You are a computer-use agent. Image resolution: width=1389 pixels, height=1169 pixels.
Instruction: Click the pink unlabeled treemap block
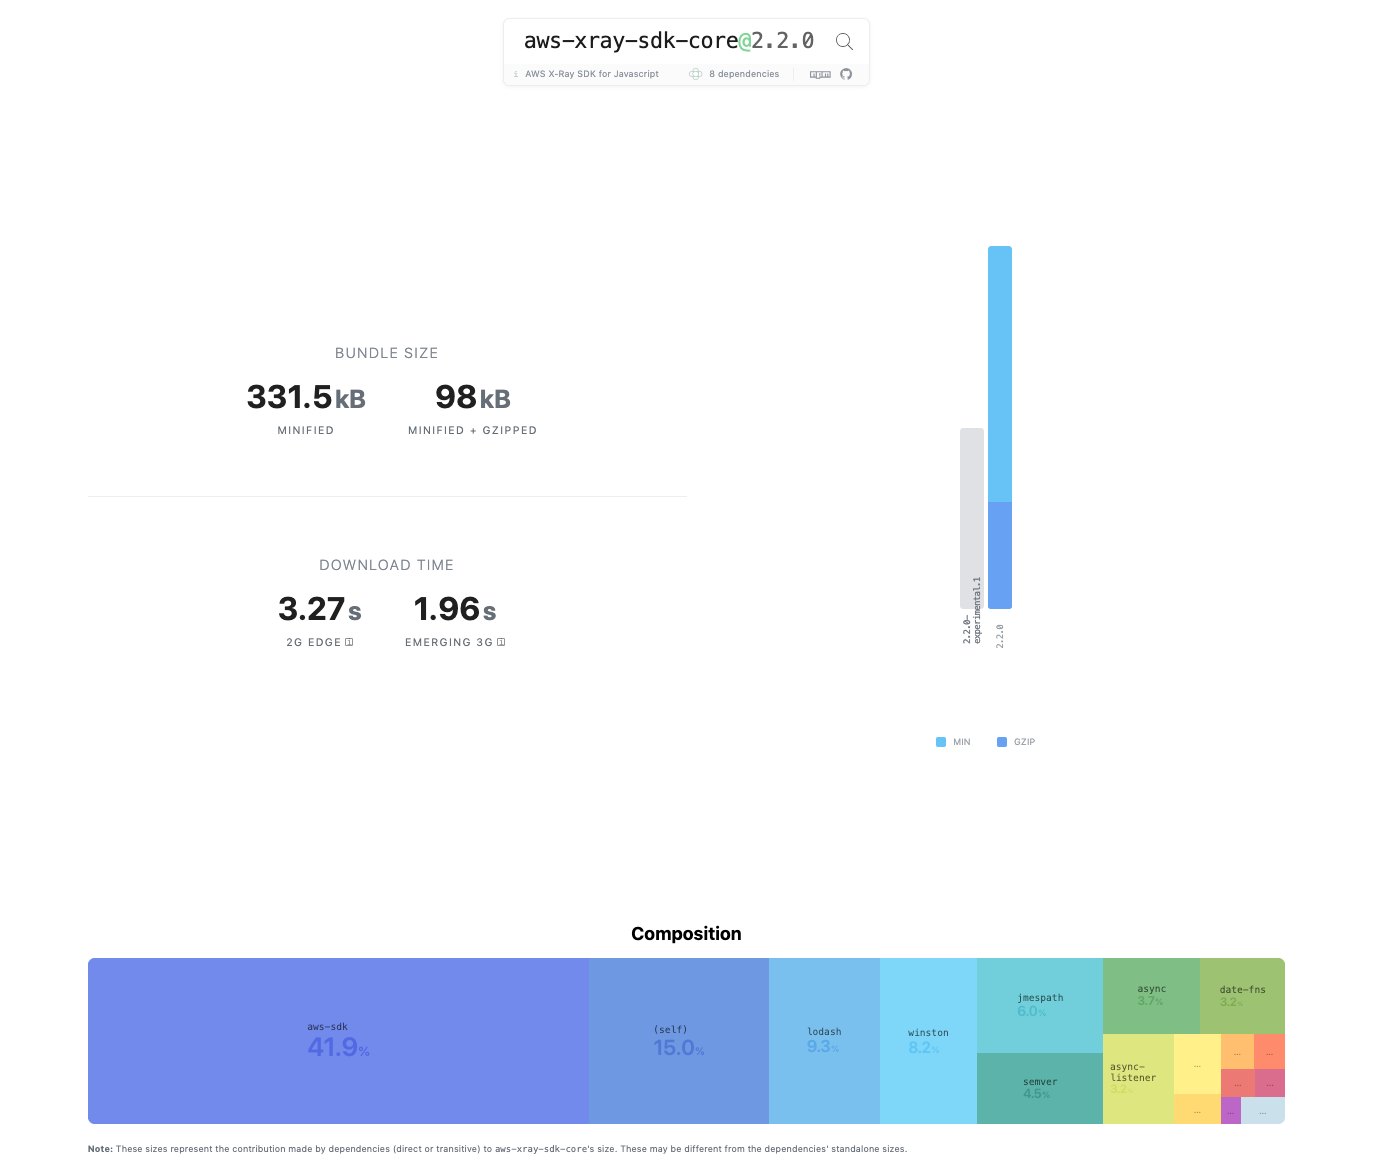[1270, 1083]
